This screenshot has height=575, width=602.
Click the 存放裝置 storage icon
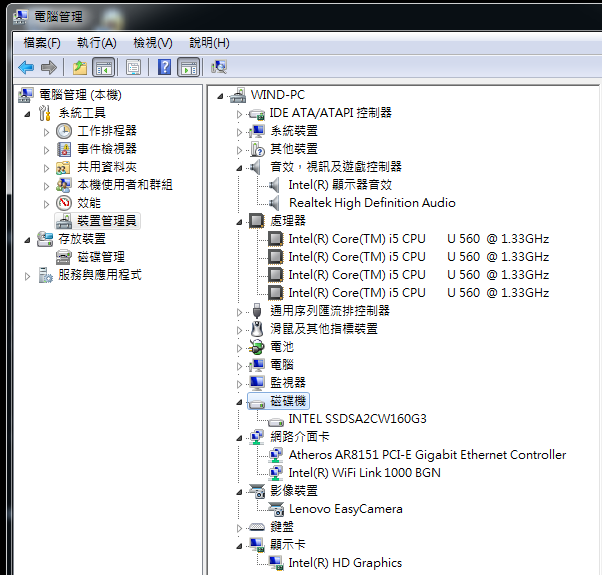[x=45, y=239]
